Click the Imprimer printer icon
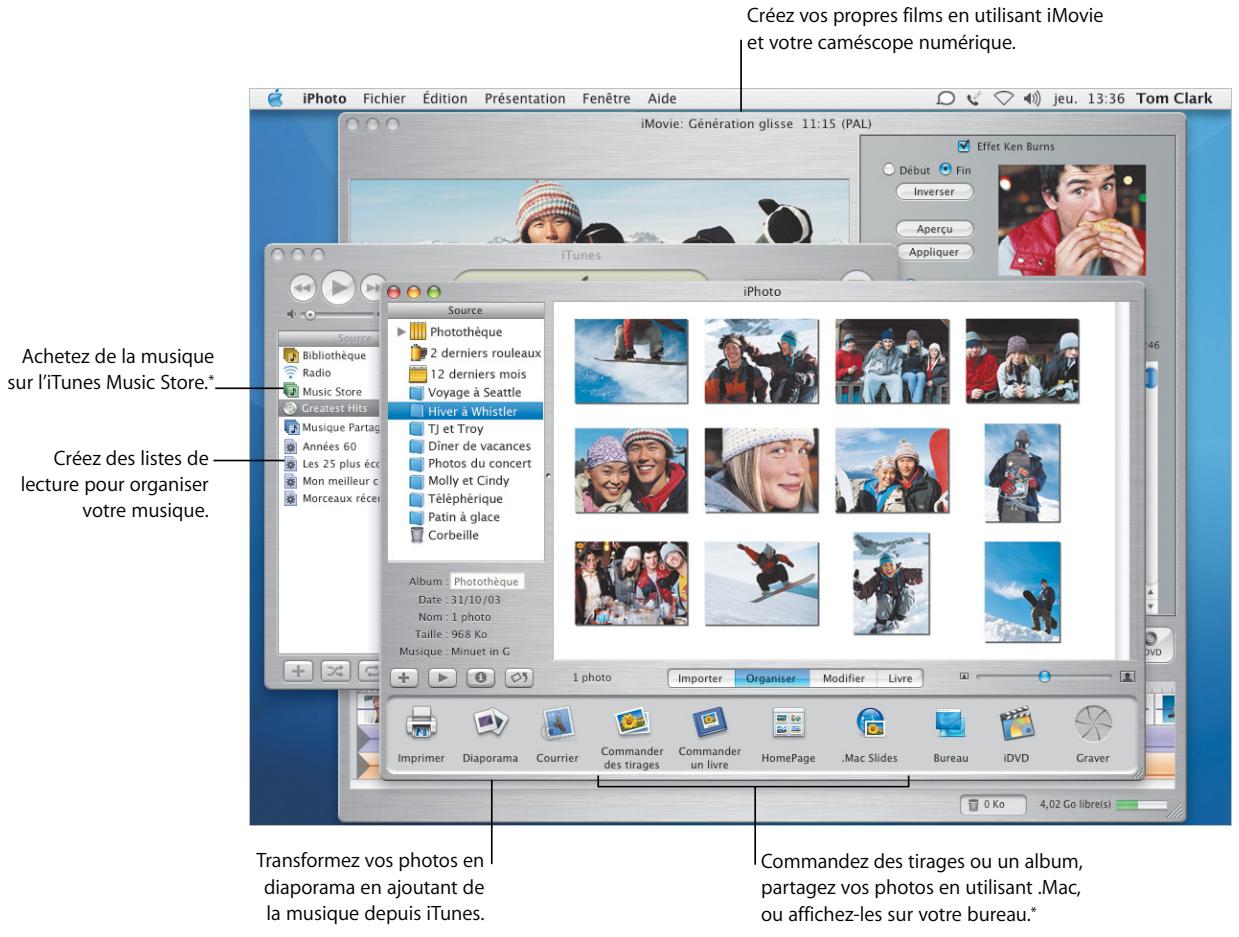The width and height of the screenshot is (1239, 937). [x=421, y=722]
